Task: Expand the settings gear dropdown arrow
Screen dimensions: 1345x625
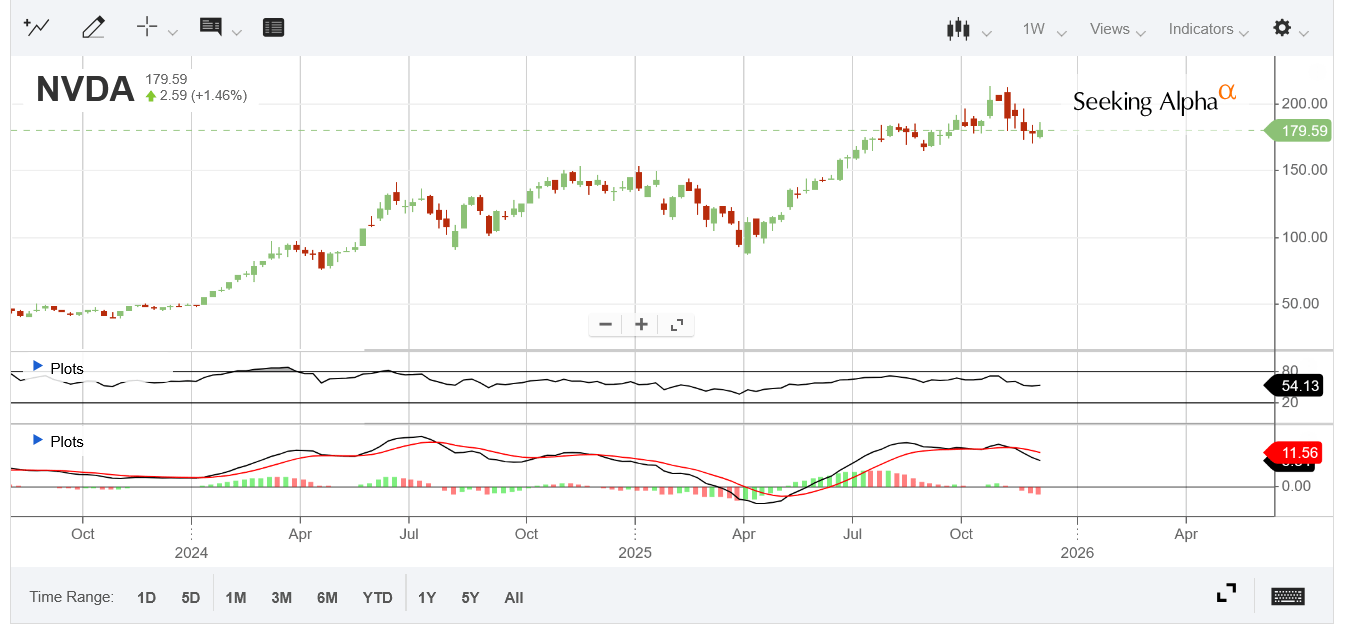Action: (1304, 33)
